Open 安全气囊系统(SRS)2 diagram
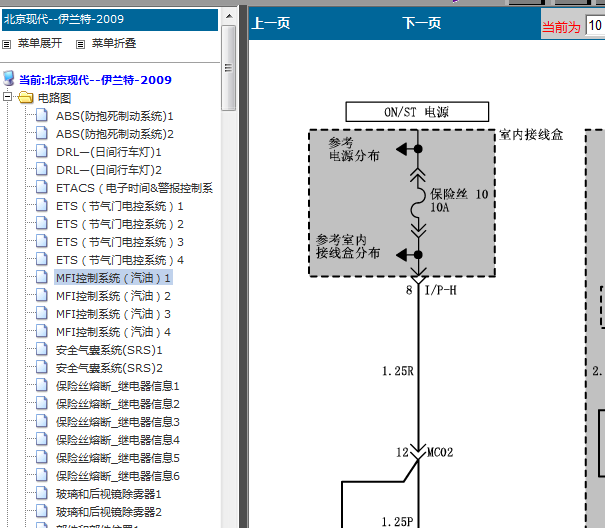The image size is (605, 528). pos(109,368)
